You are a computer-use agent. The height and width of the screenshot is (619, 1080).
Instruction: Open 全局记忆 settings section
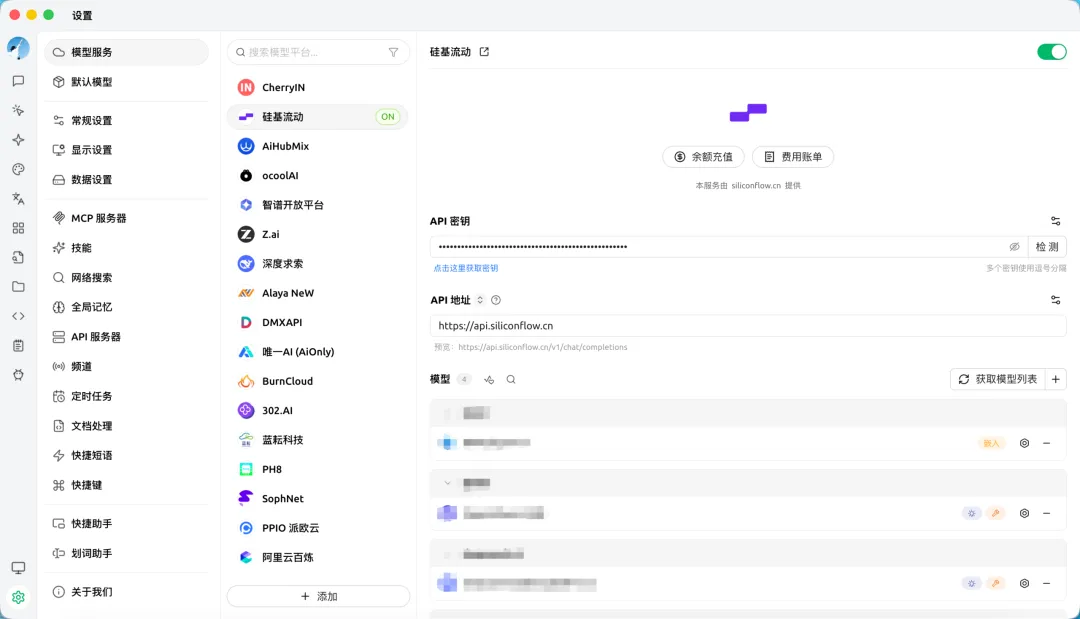pyautogui.click(x=126, y=307)
